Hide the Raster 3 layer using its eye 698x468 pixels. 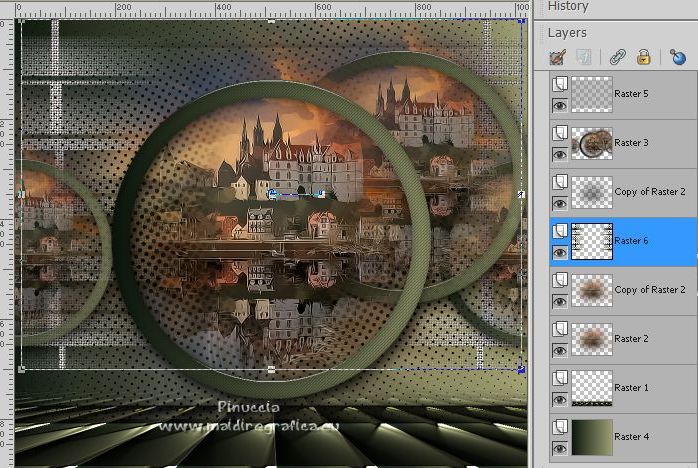[560, 155]
